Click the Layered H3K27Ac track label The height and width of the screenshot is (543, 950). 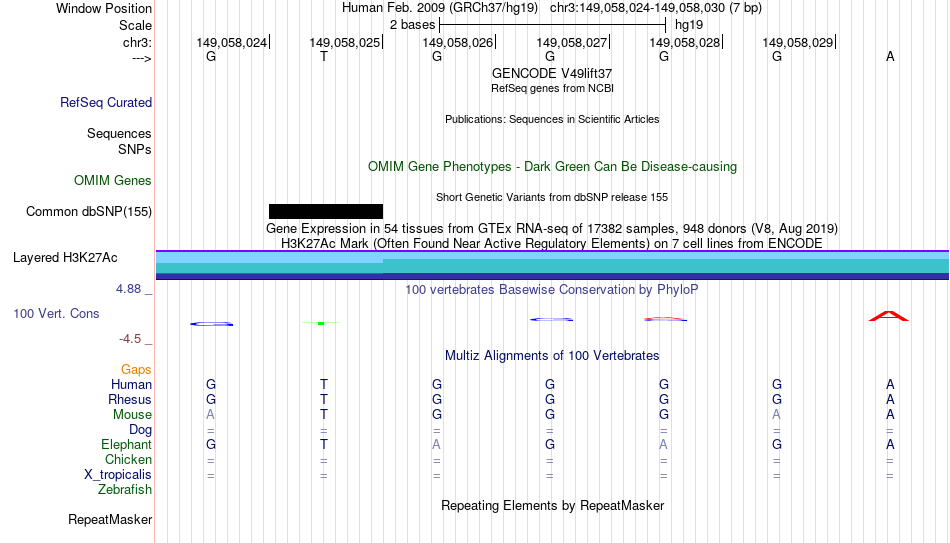point(65,258)
